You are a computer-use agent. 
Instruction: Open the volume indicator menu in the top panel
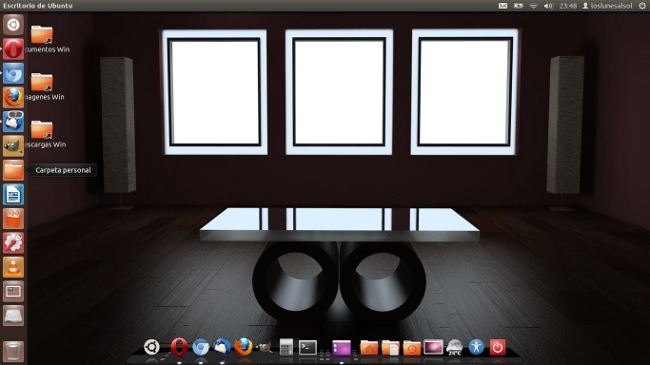point(548,6)
